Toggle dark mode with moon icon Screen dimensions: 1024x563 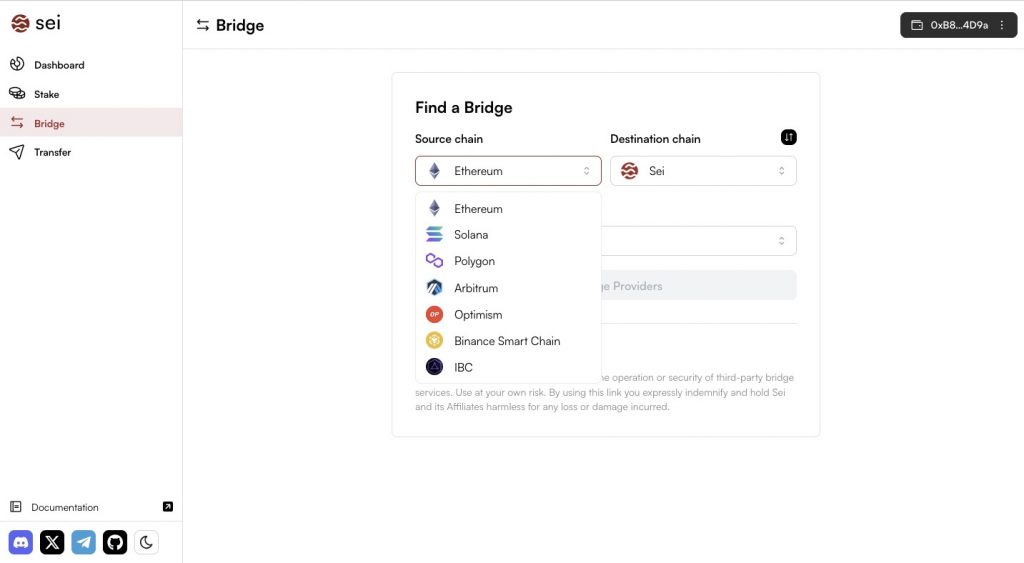click(x=146, y=542)
